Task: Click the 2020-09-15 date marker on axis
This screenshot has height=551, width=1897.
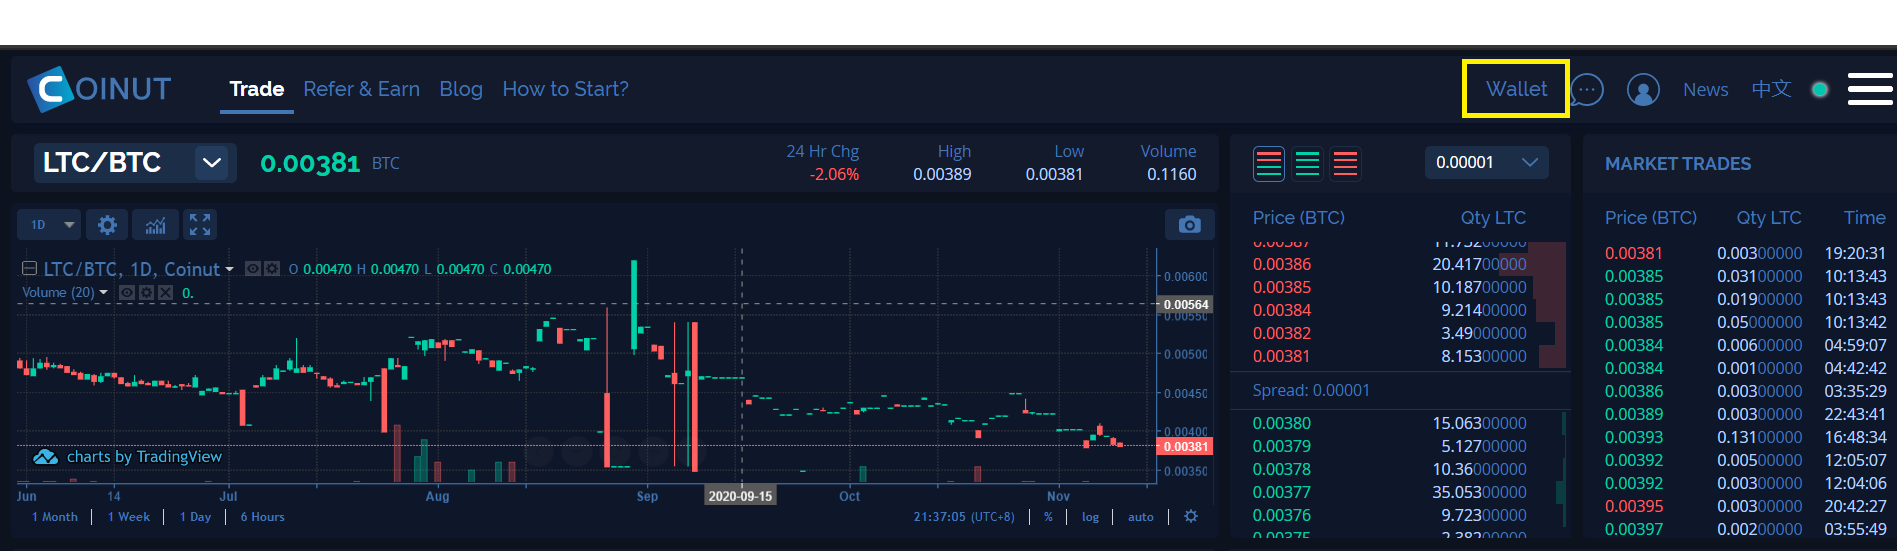Action: 740,496
